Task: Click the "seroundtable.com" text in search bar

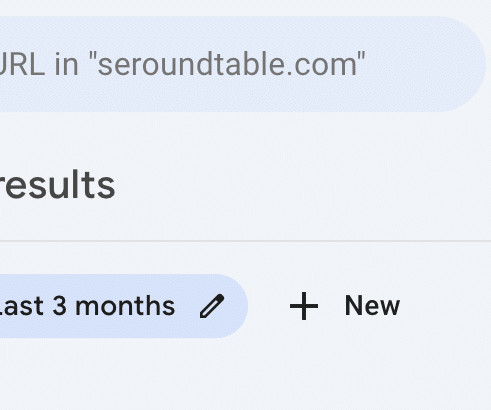Action: point(231,64)
